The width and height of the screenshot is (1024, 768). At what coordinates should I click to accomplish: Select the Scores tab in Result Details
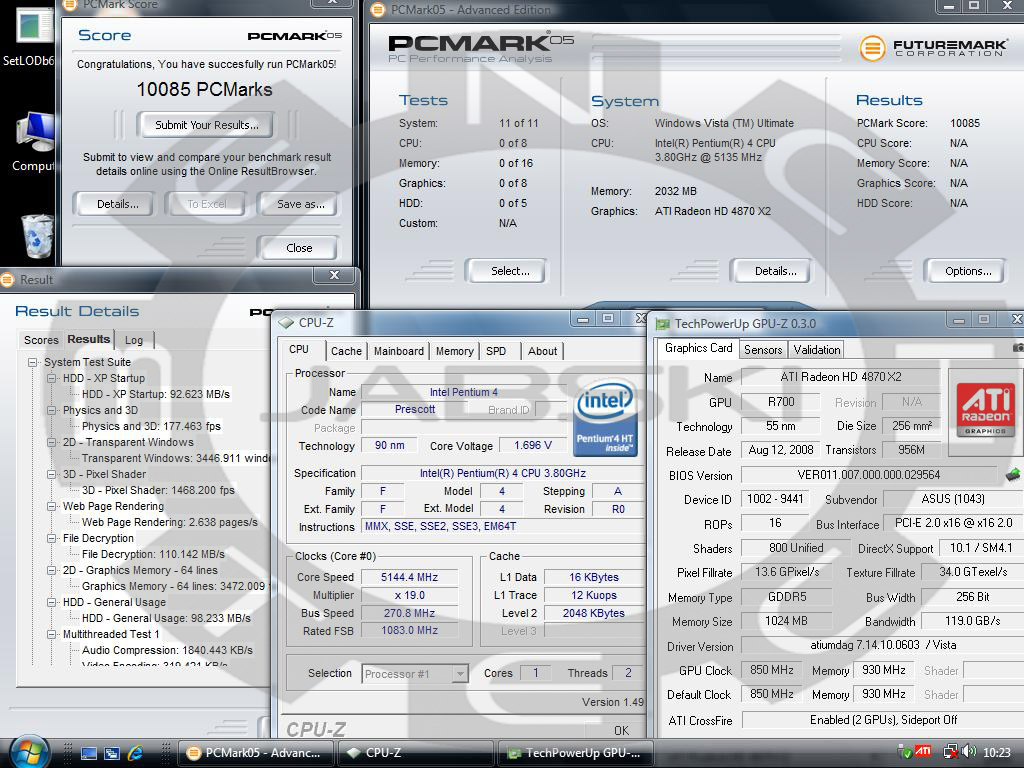(x=41, y=340)
